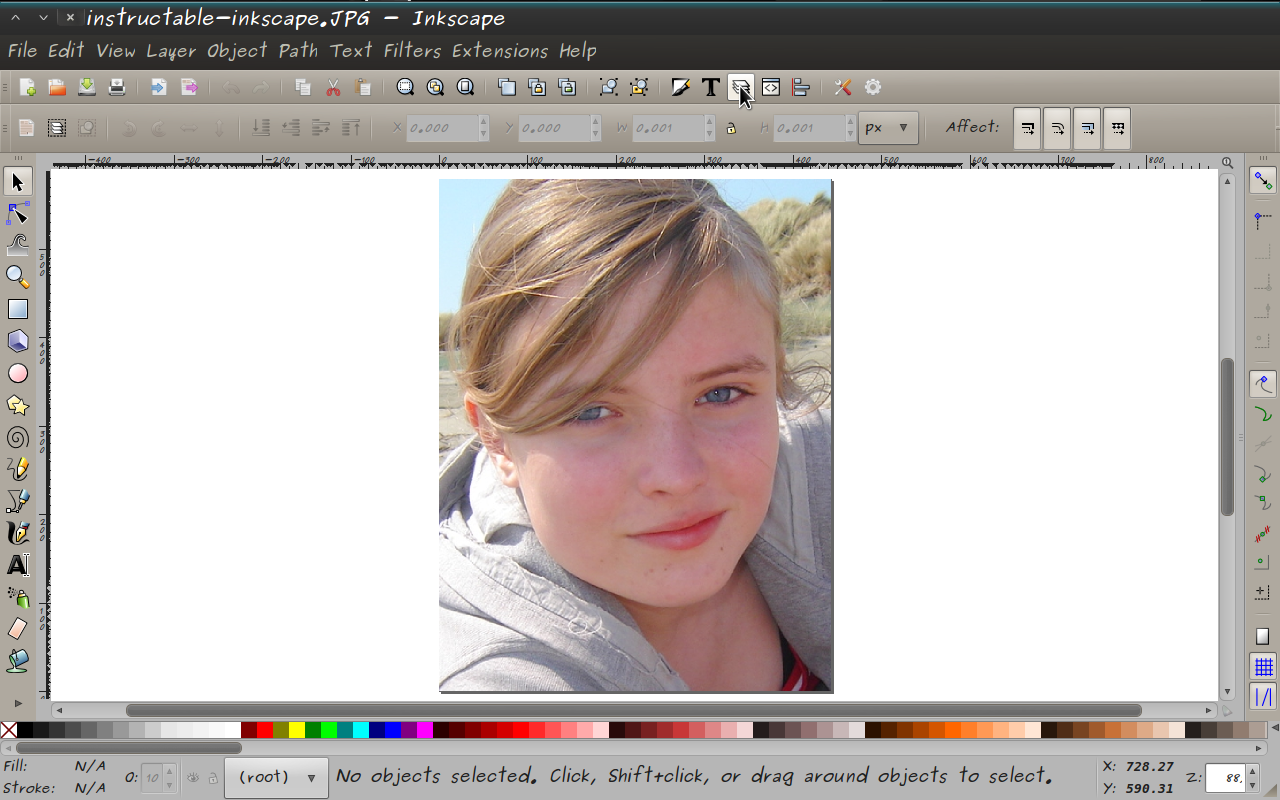Select the Calligraphy tool
The width and height of the screenshot is (1280, 800).
click(18, 533)
